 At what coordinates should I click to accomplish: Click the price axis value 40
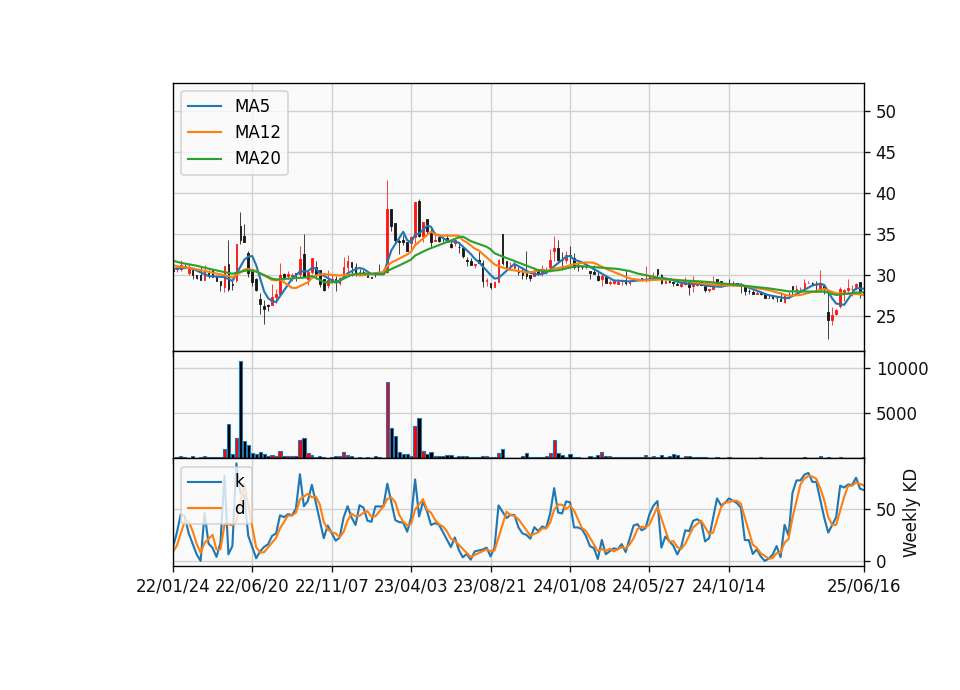pyautogui.click(x=886, y=194)
